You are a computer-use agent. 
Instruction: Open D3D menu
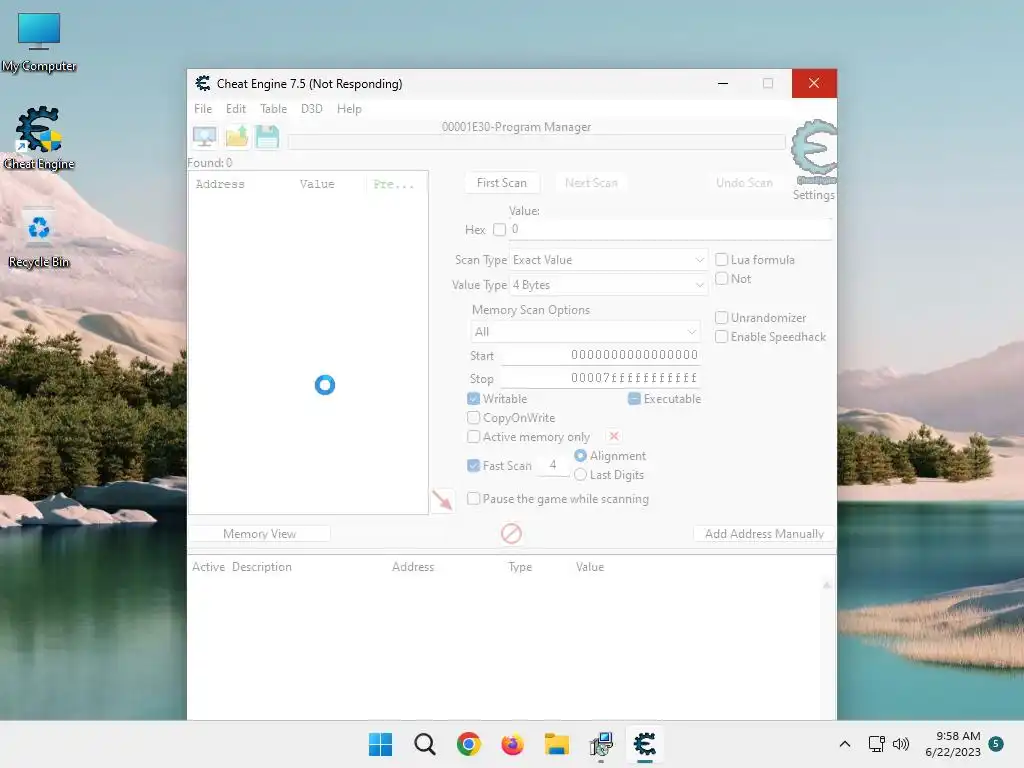pyautogui.click(x=312, y=109)
